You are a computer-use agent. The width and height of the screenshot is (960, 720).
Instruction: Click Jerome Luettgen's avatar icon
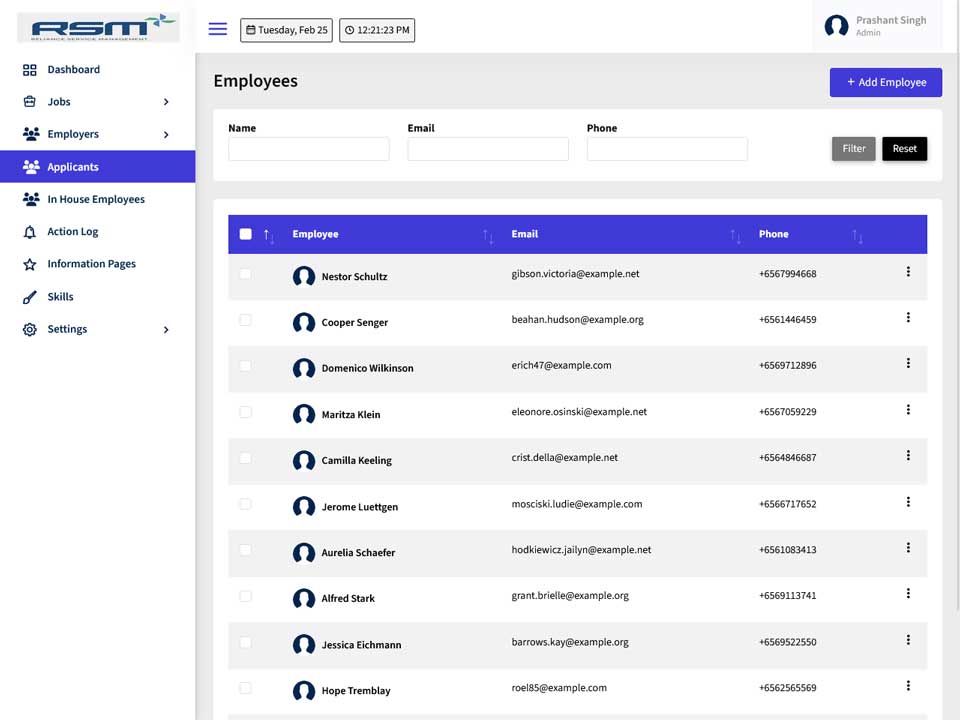click(304, 506)
